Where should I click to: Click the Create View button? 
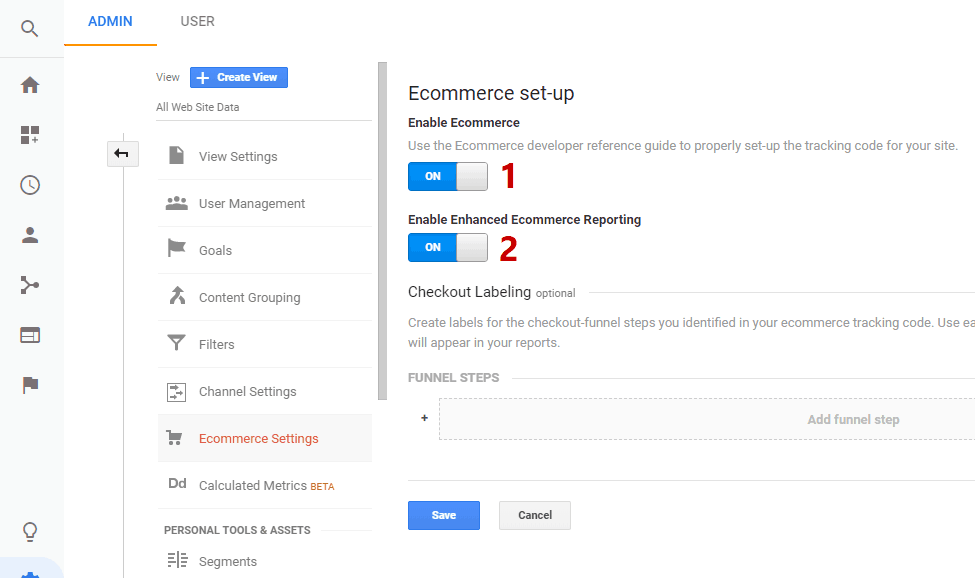pyautogui.click(x=239, y=78)
